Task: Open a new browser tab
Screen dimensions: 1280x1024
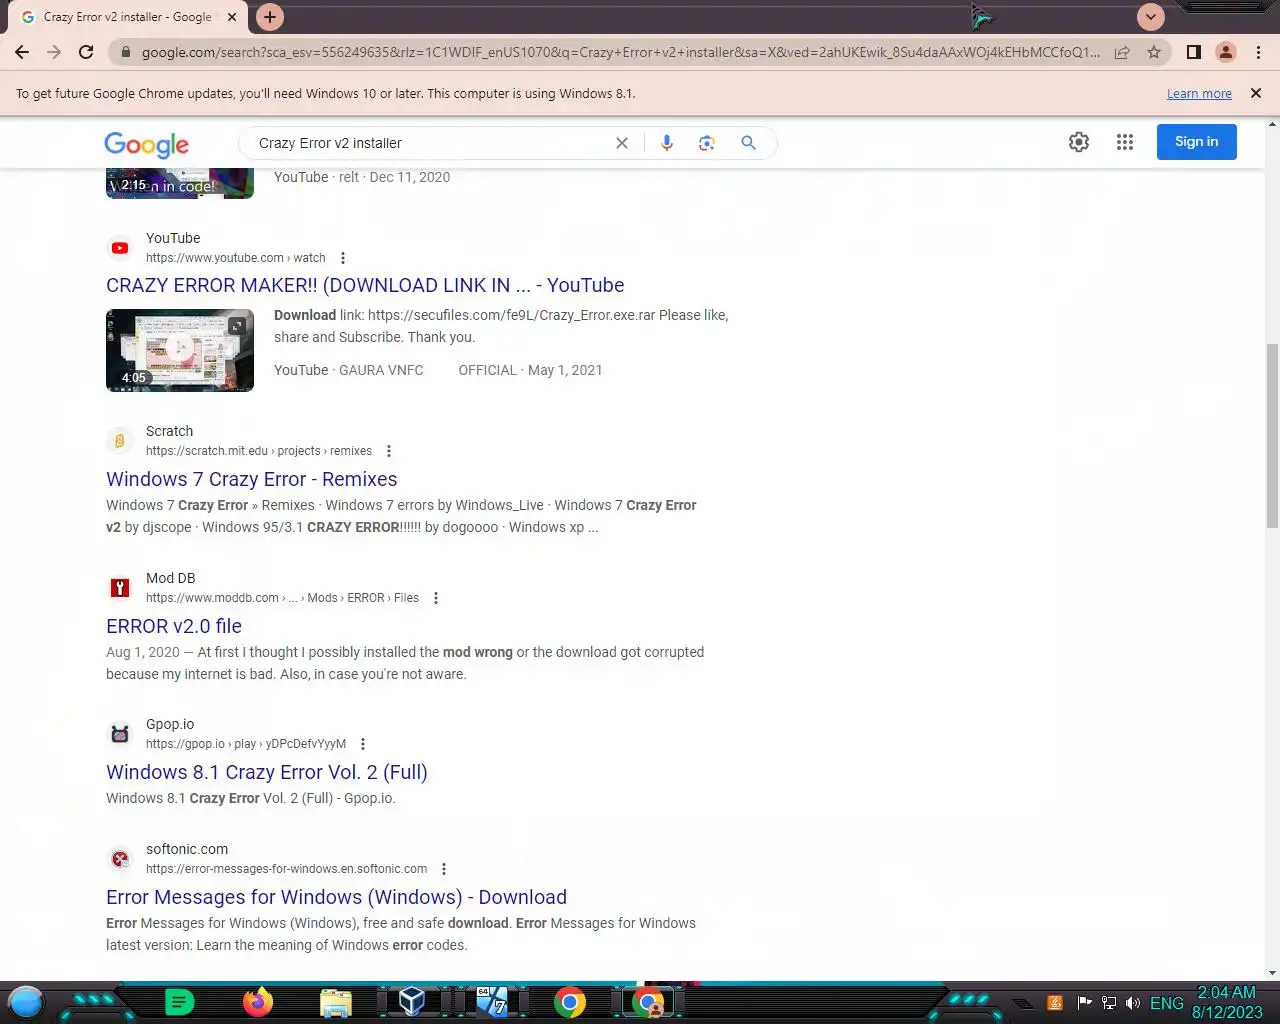Action: [269, 17]
